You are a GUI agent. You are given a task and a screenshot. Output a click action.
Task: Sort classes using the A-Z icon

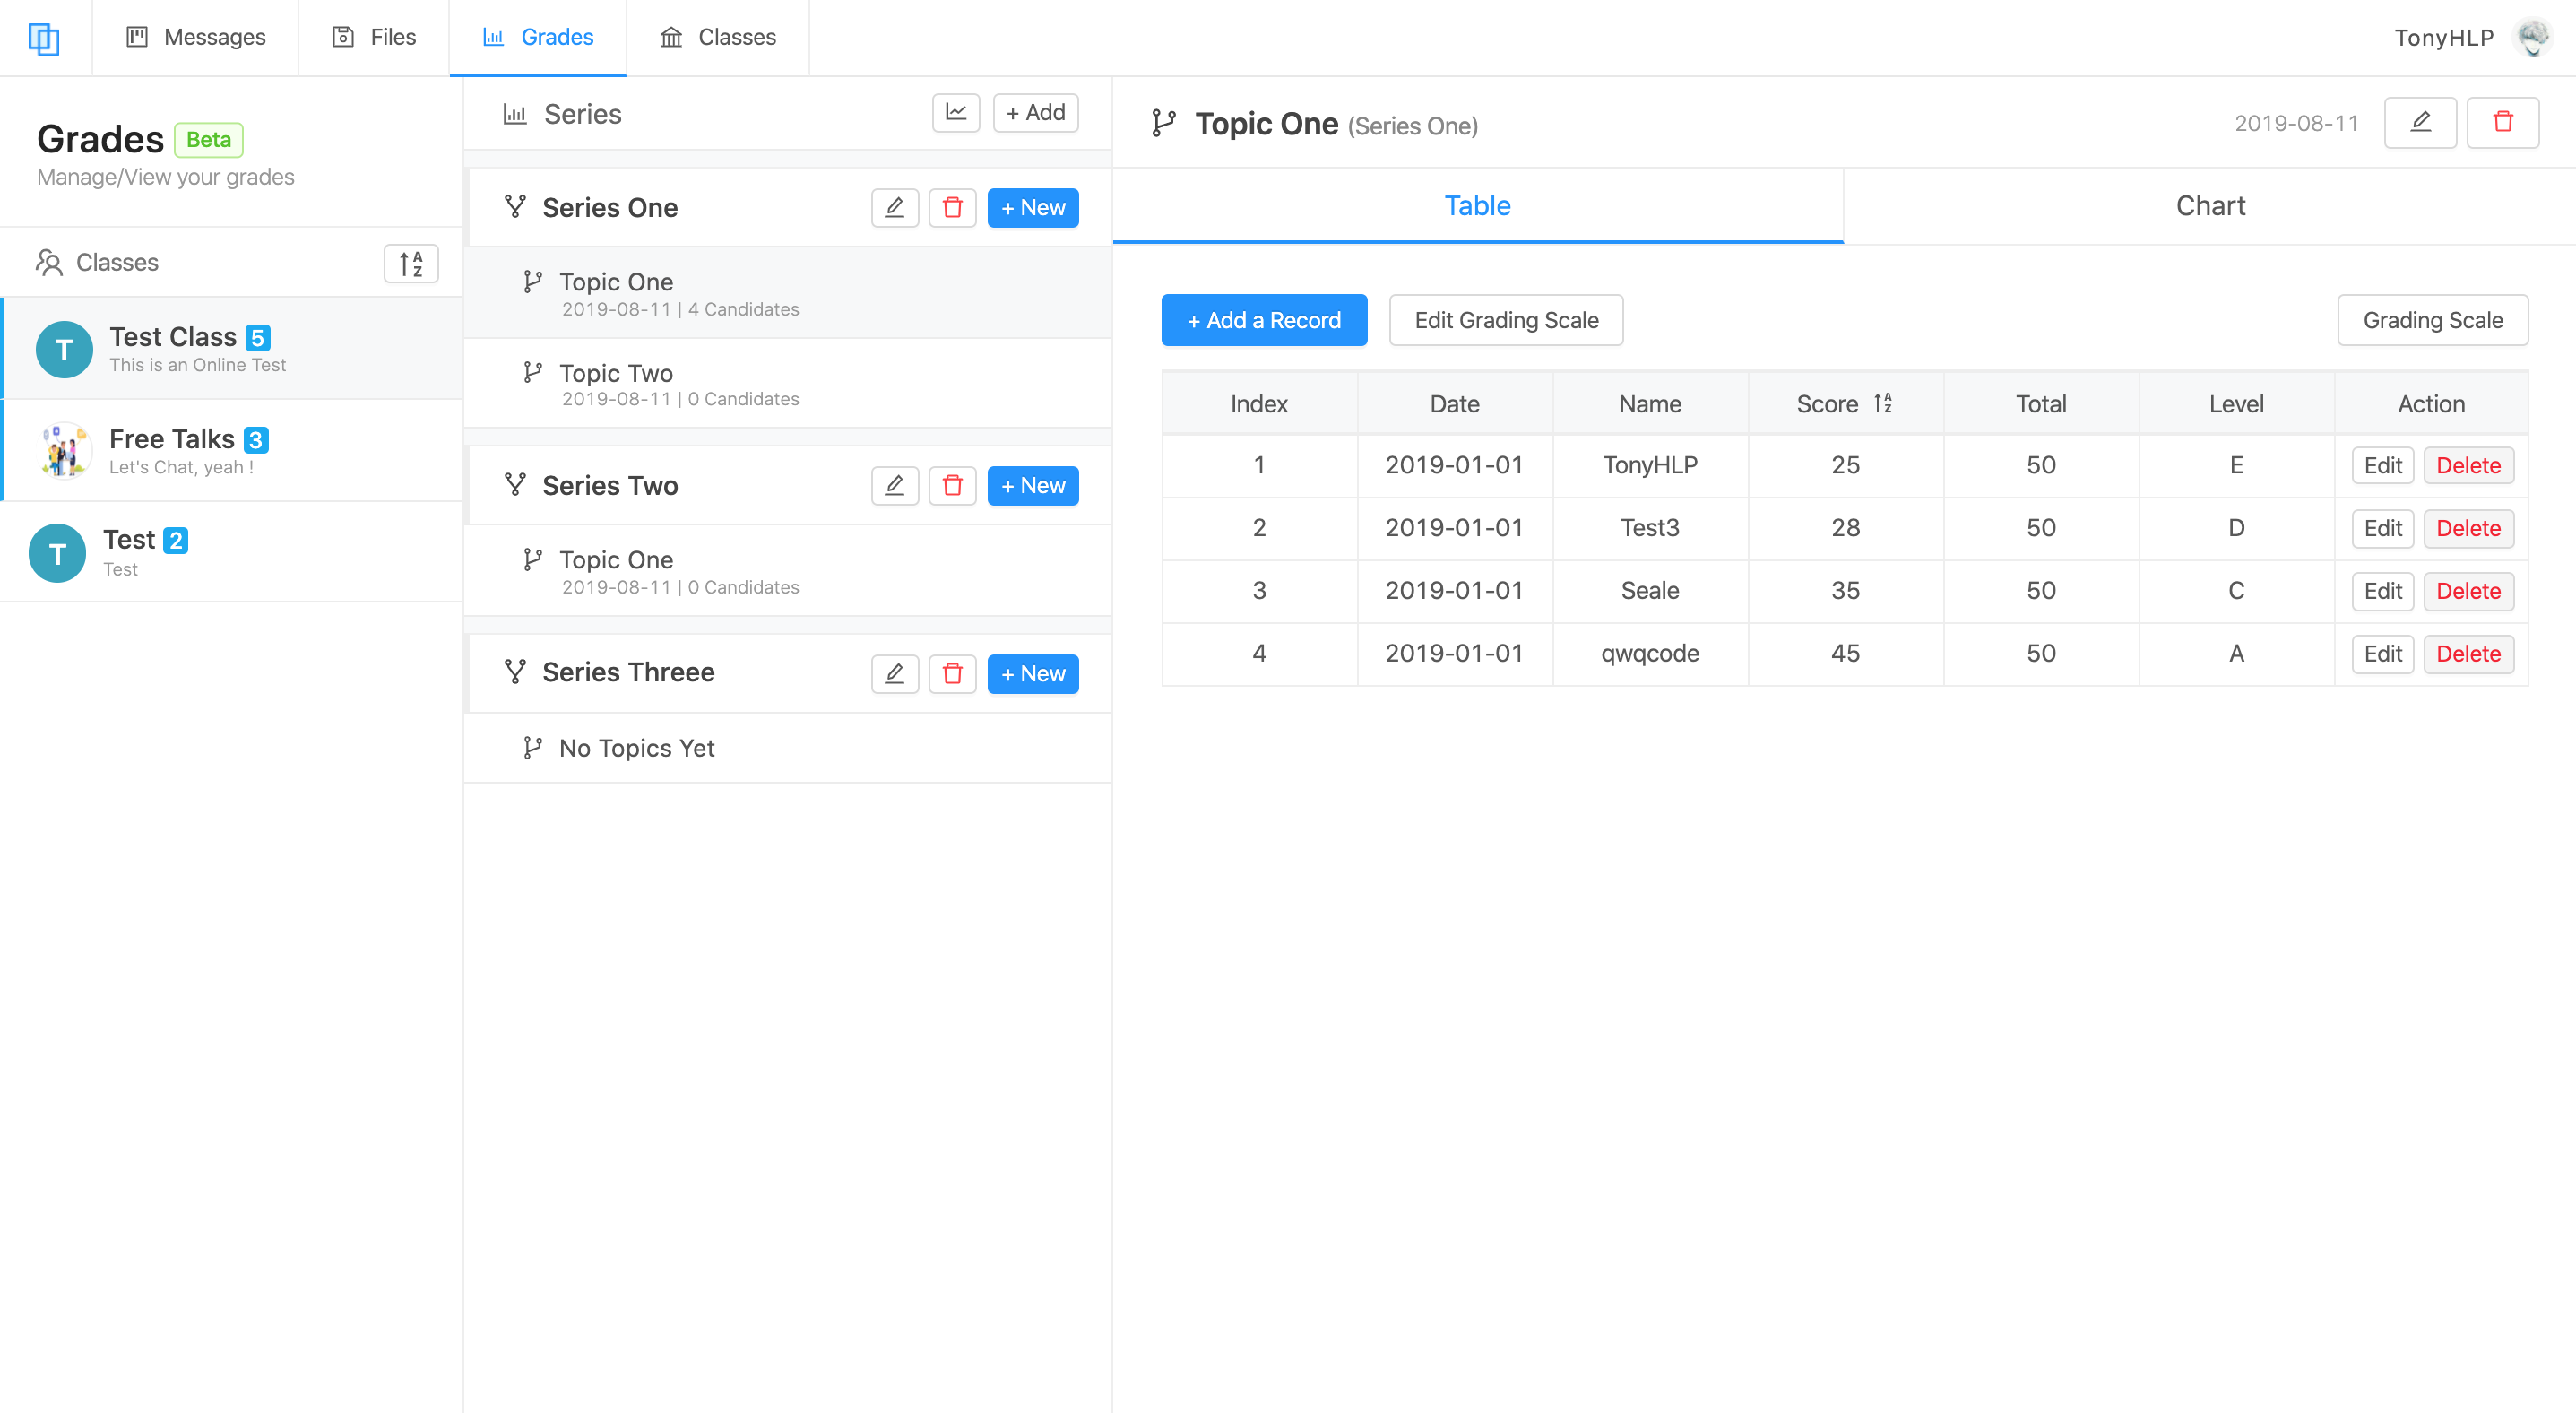click(x=410, y=263)
